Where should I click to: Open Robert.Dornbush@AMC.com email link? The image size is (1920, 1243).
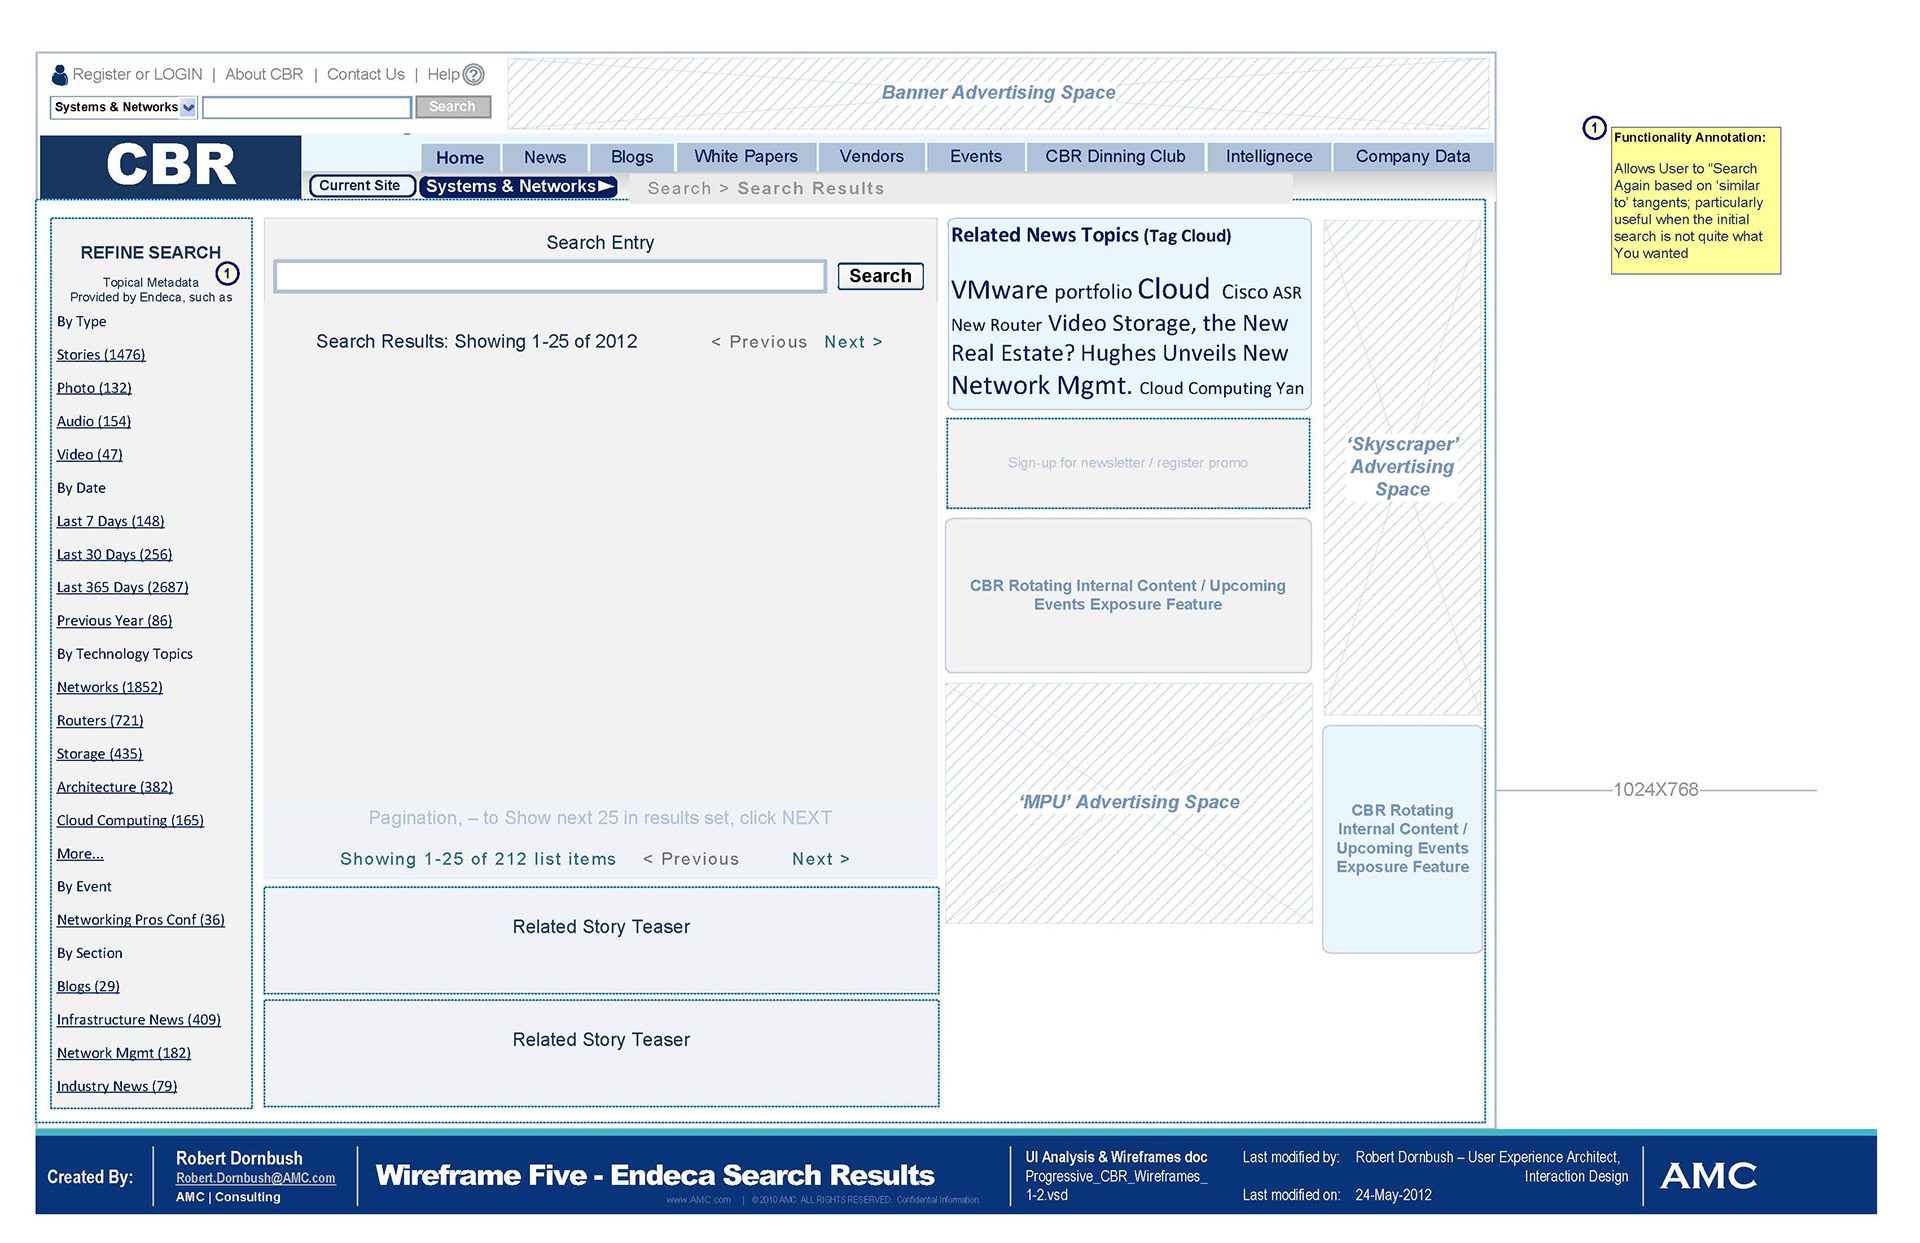tap(255, 1178)
